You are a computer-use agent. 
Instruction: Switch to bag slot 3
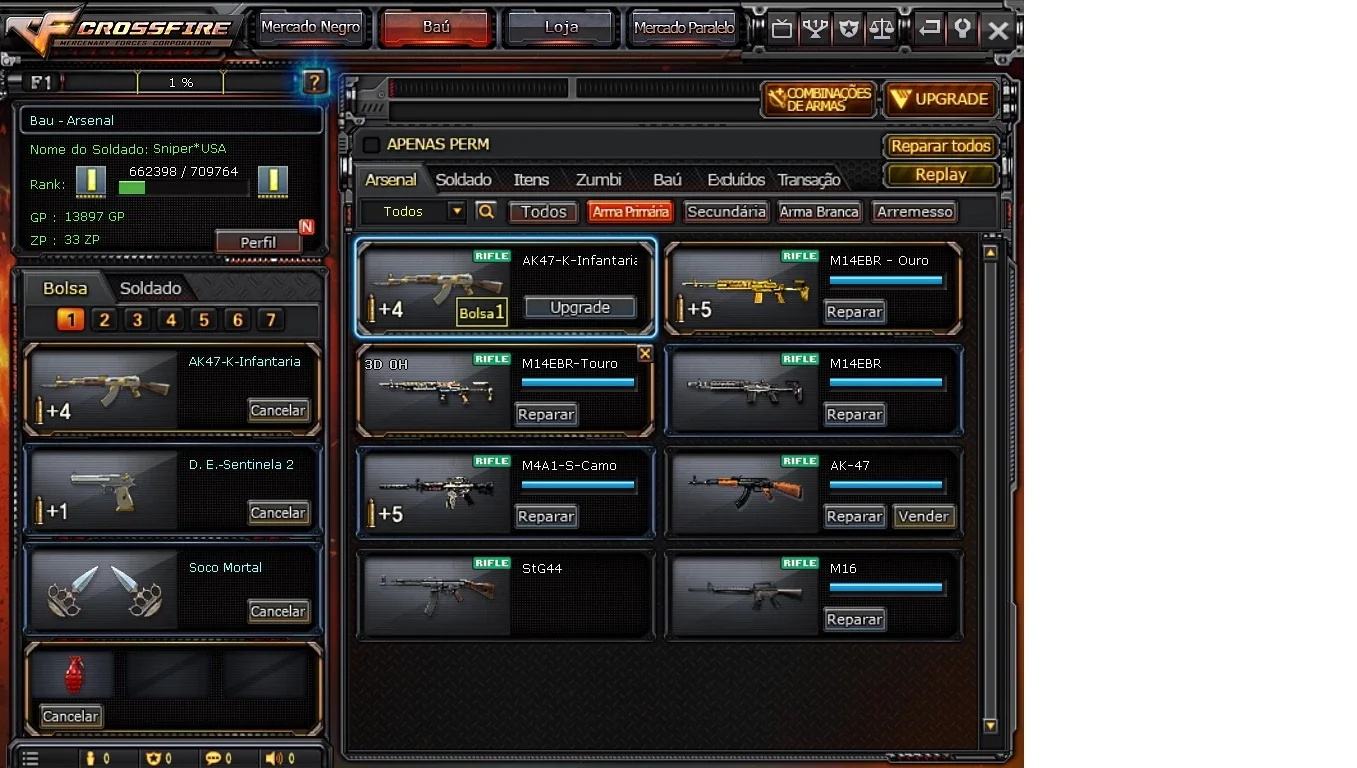click(x=138, y=320)
